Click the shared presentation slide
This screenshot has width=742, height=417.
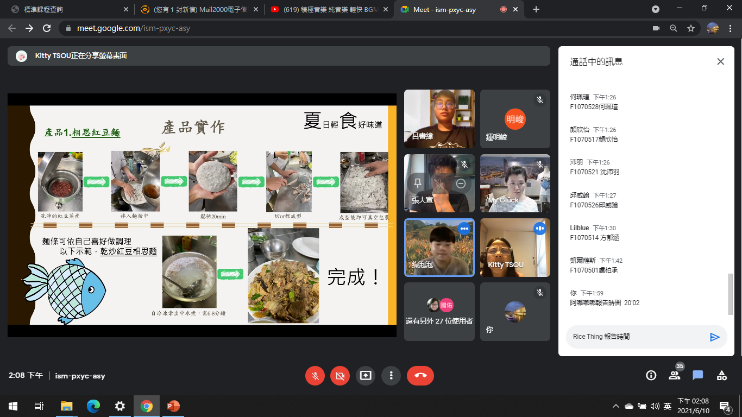click(202, 215)
